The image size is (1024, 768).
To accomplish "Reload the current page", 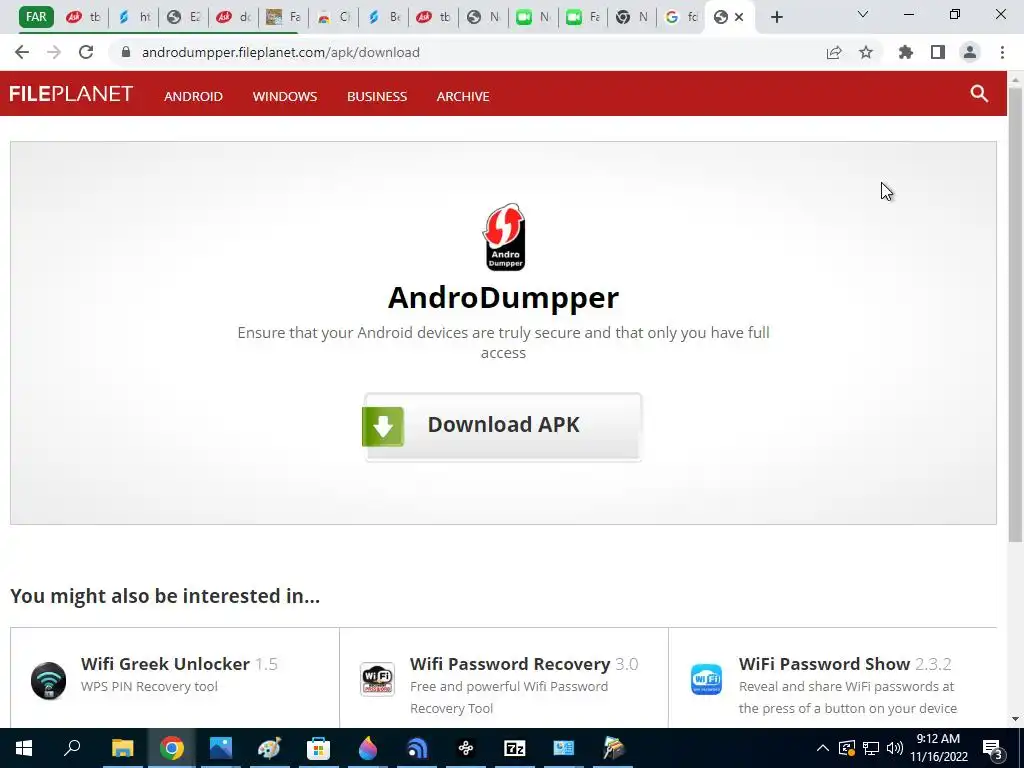I will (x=86, y=52).
